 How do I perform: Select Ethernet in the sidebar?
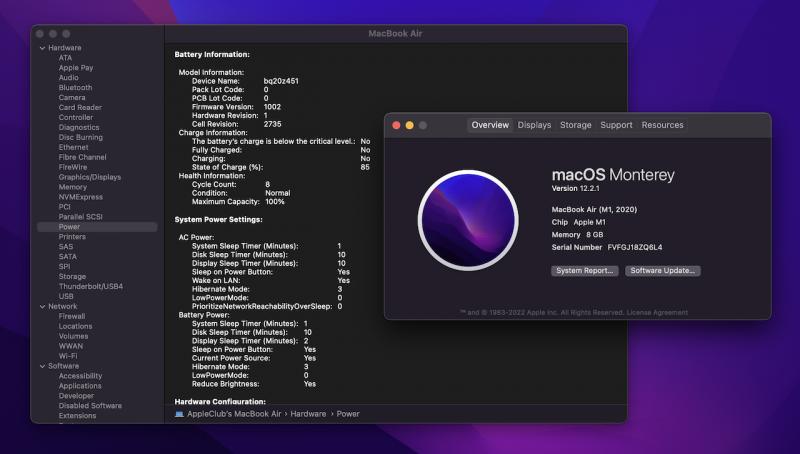pyautogui.click(x=73, y=147)
